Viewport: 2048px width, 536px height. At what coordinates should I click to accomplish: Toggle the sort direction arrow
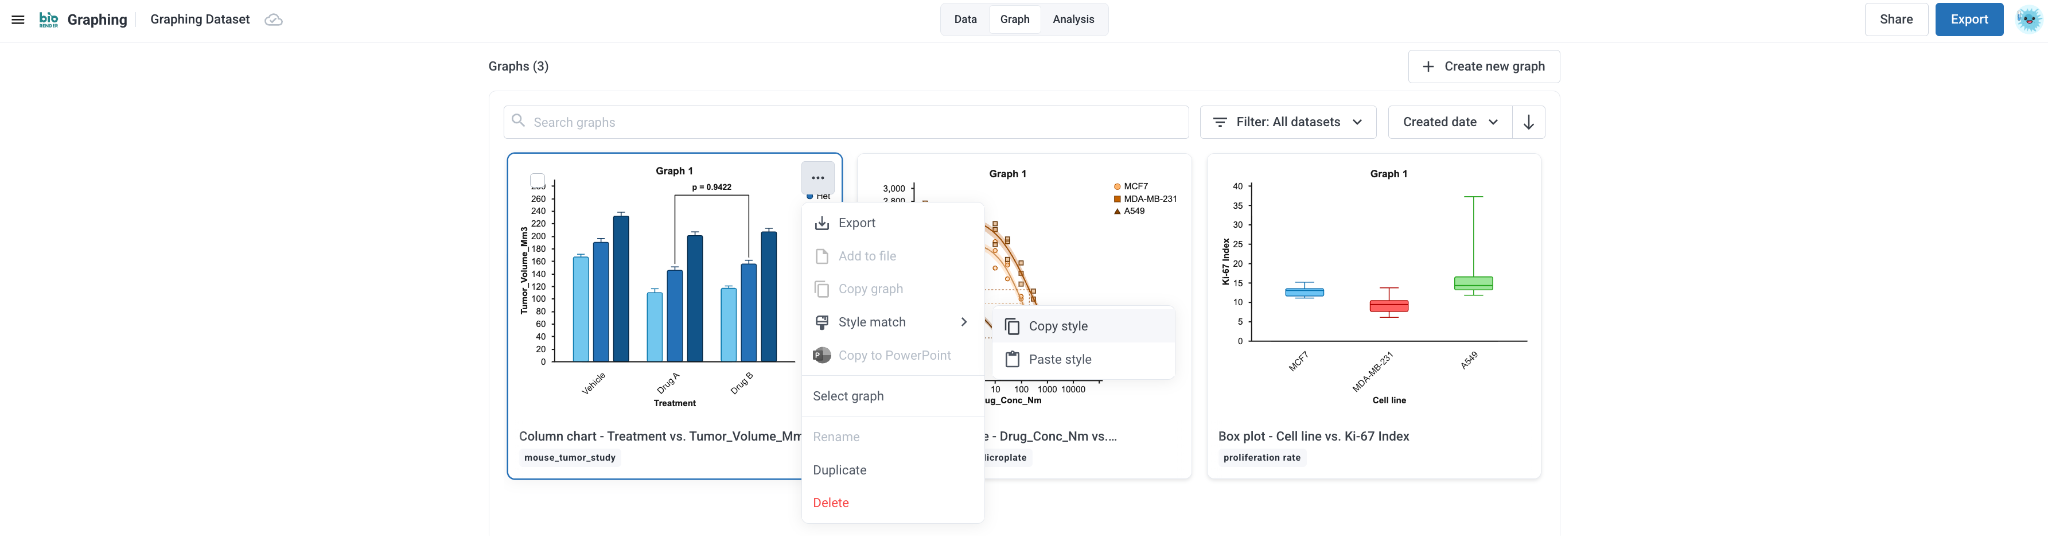click(x=1528, y=122)
